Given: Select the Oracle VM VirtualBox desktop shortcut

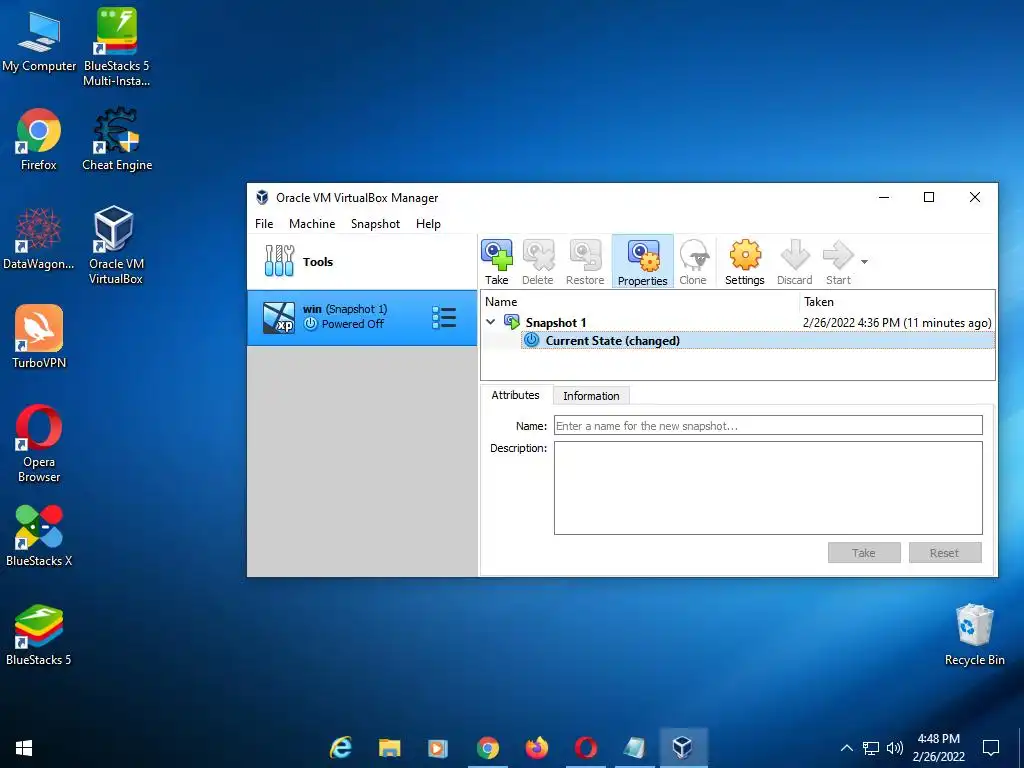Looking at the screenshot, I should (x=116, y=246).
